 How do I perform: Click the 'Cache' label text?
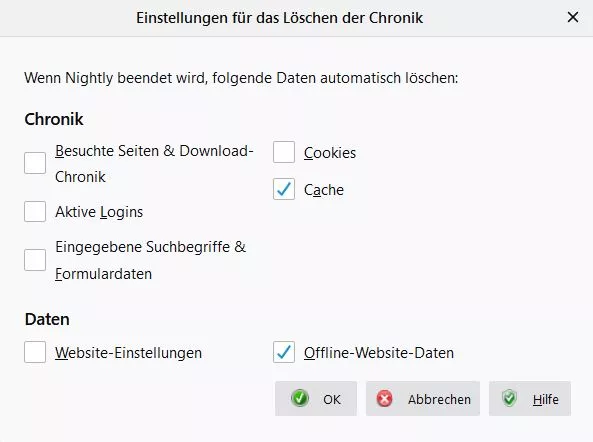pyautogui.click(x=324, y=190)
